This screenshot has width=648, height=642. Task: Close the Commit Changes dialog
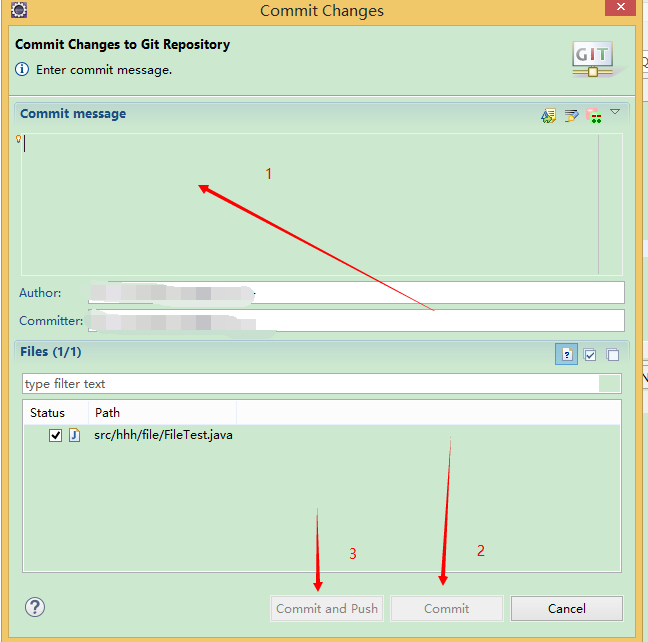(620, 7)
